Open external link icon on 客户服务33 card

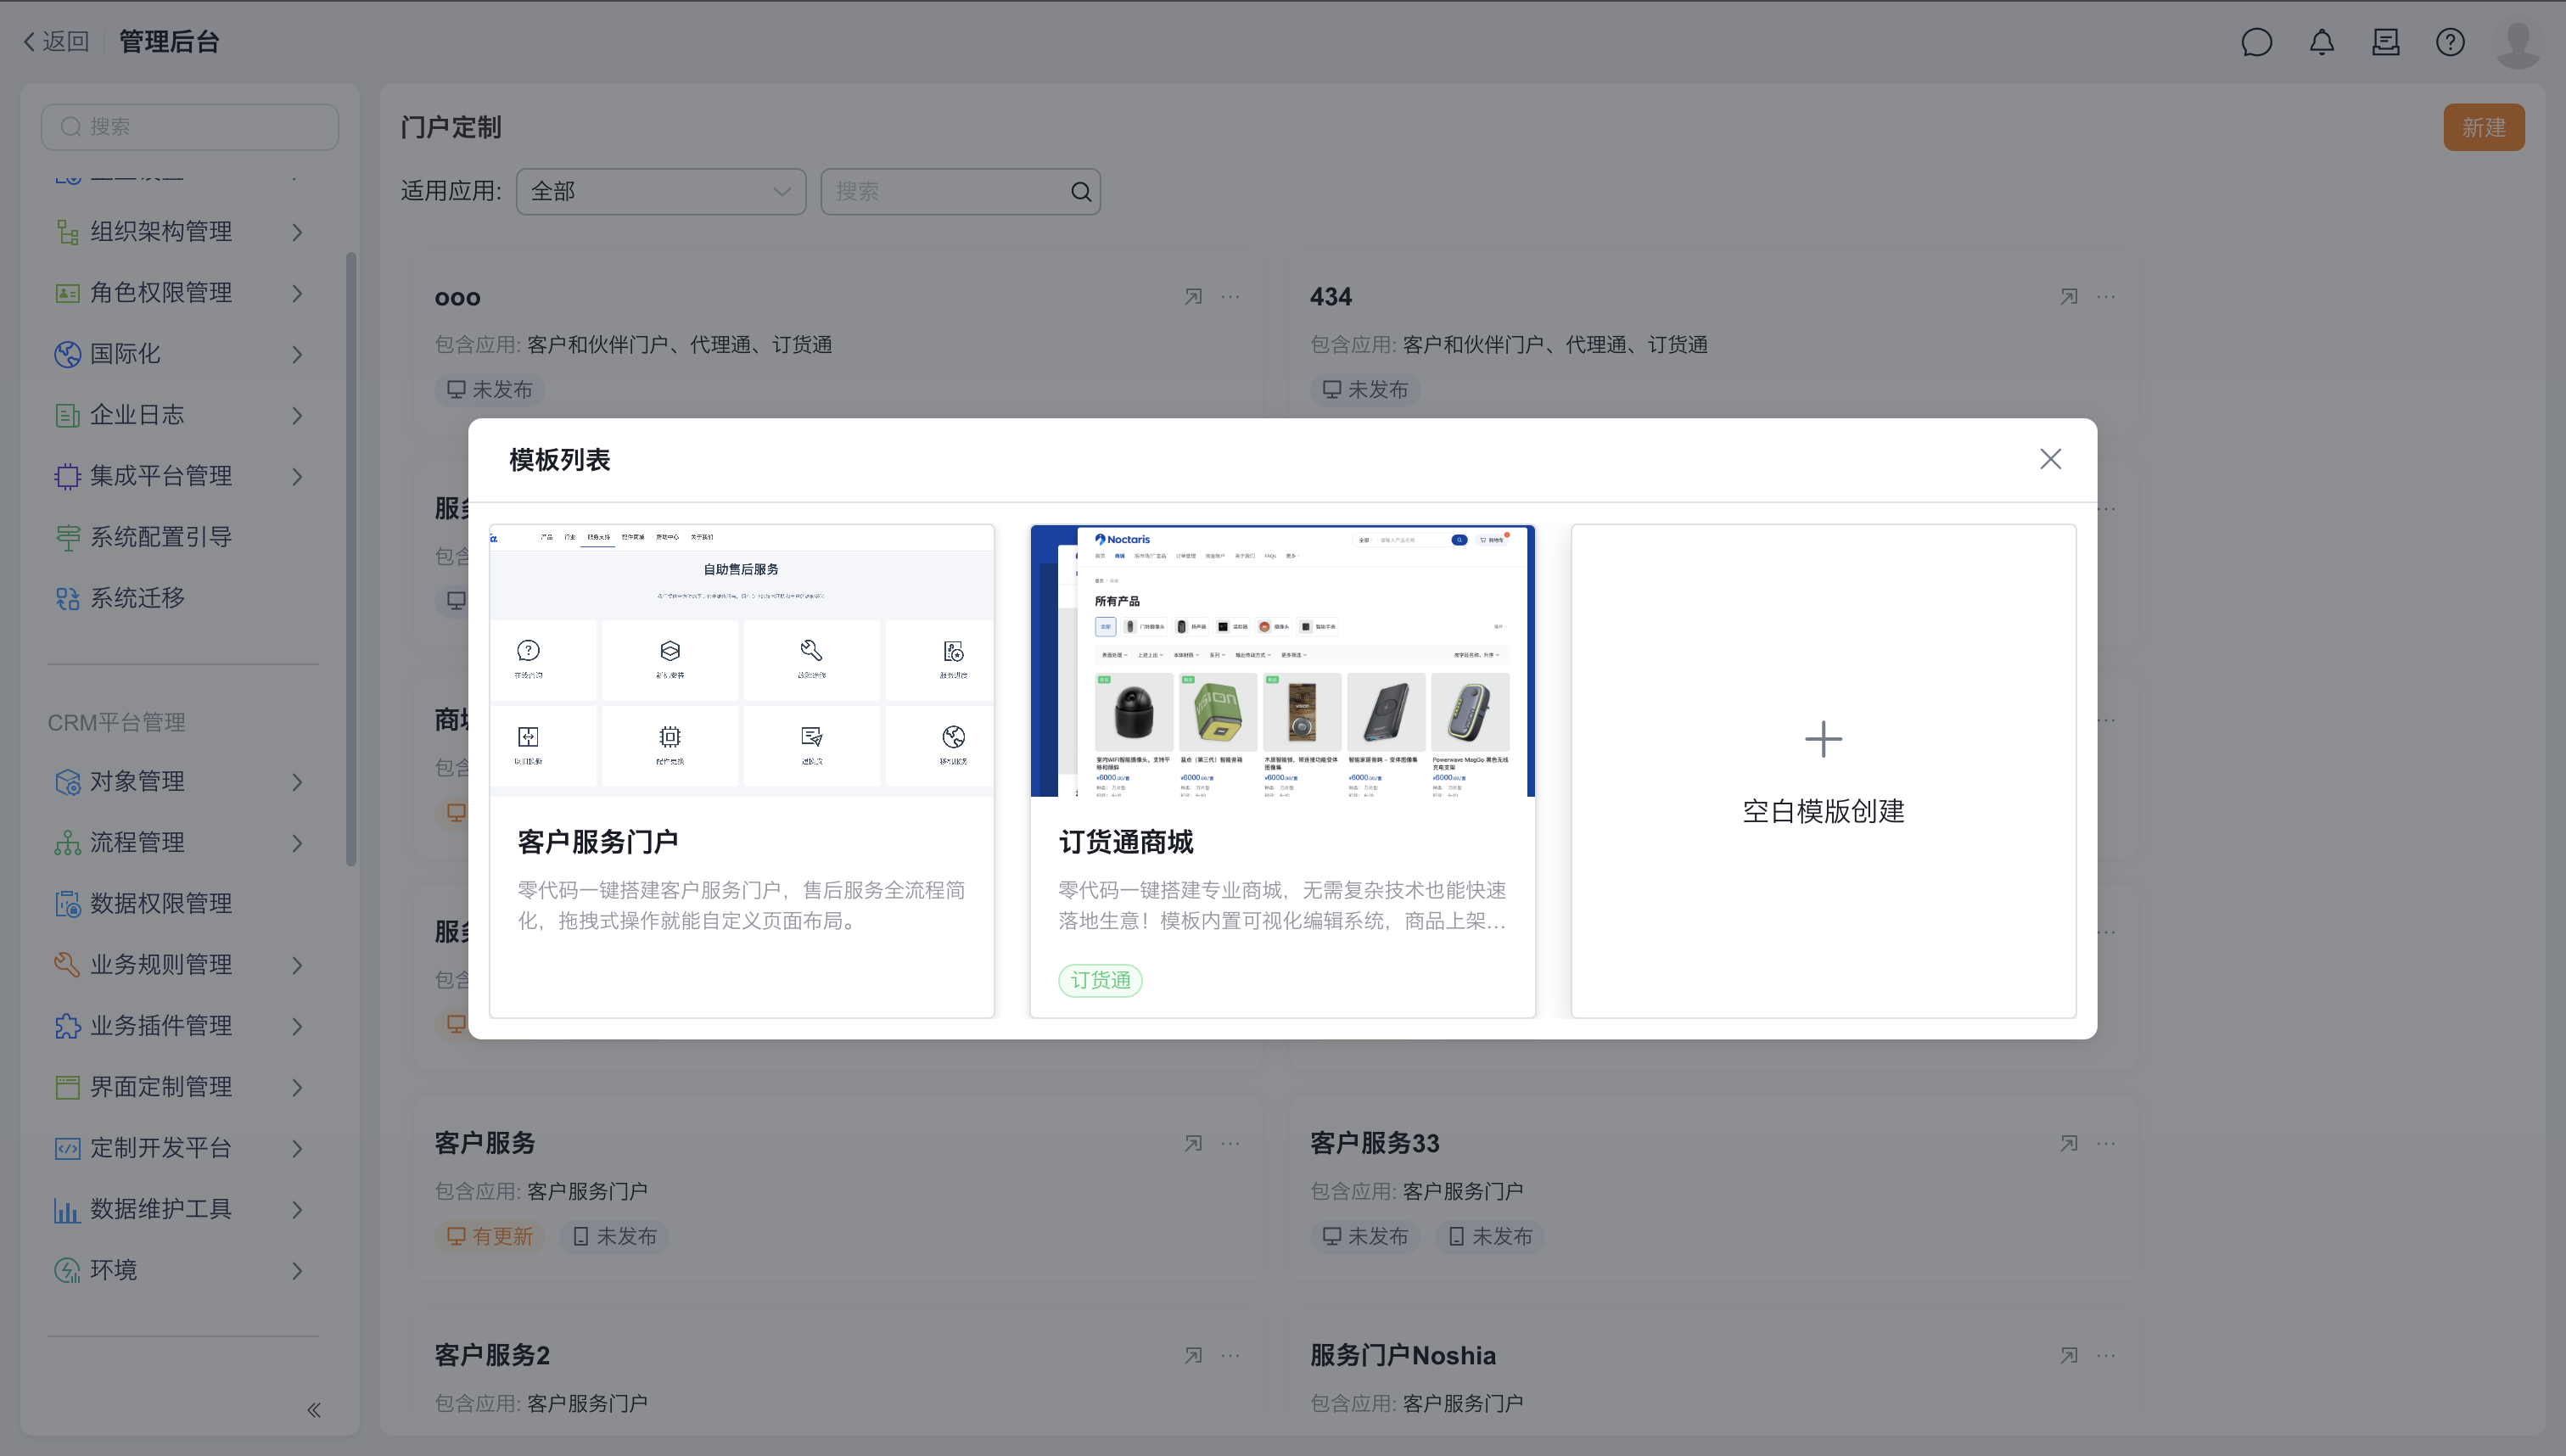2068,1143
